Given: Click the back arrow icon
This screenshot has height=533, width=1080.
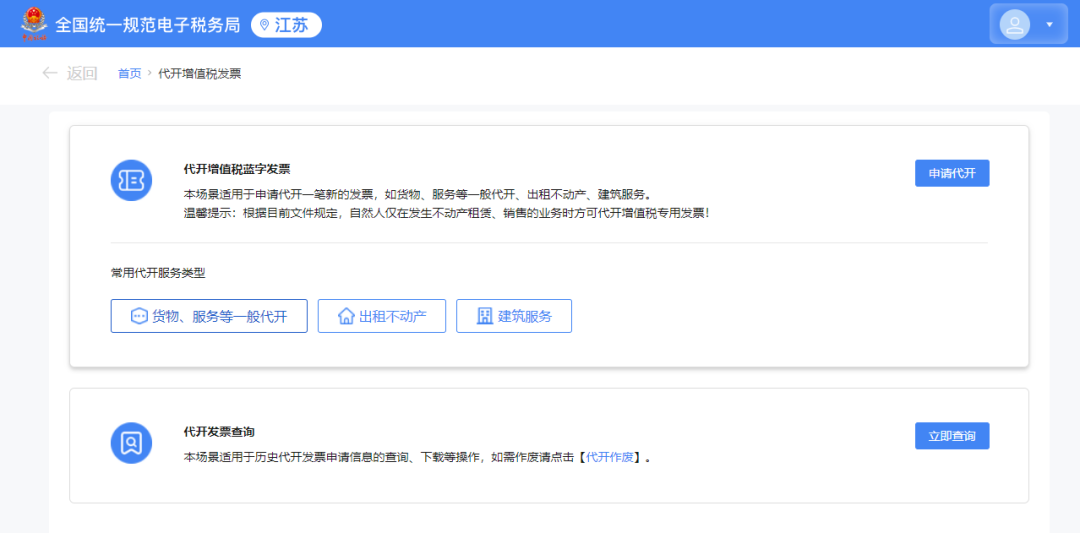Looking at the screenshot, I should click(49, 73).
